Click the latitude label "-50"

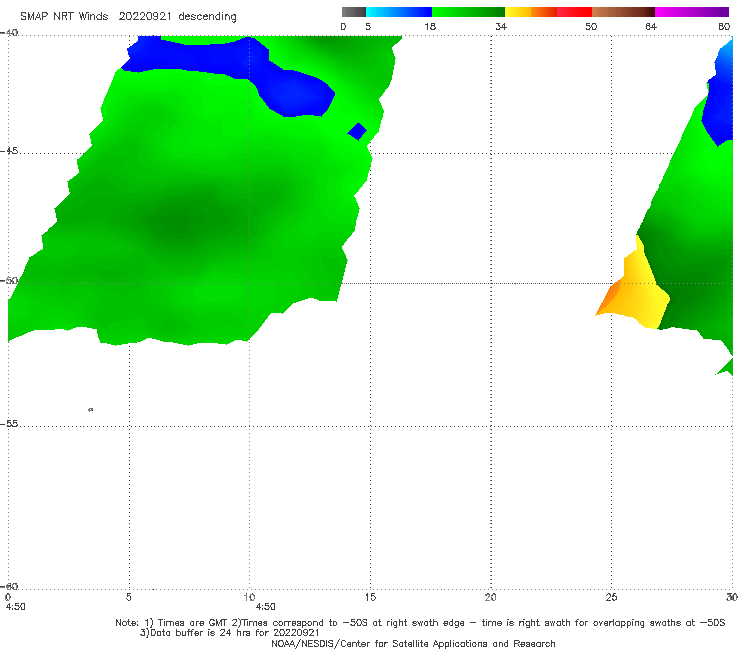pos(9,280)
